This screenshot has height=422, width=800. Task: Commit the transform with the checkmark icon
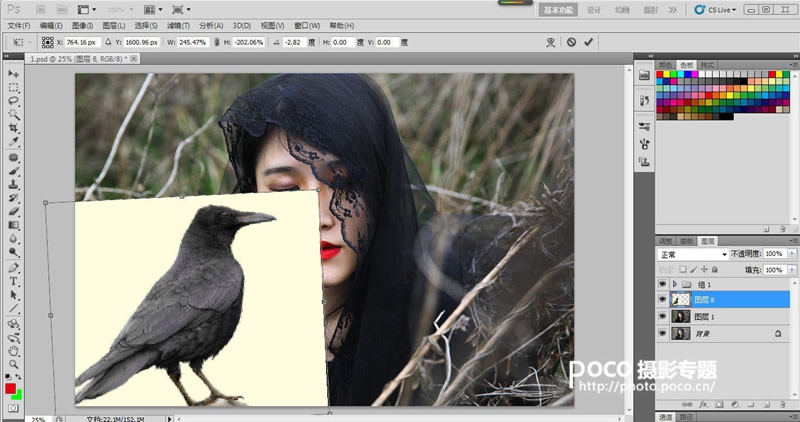pos(589,42)
